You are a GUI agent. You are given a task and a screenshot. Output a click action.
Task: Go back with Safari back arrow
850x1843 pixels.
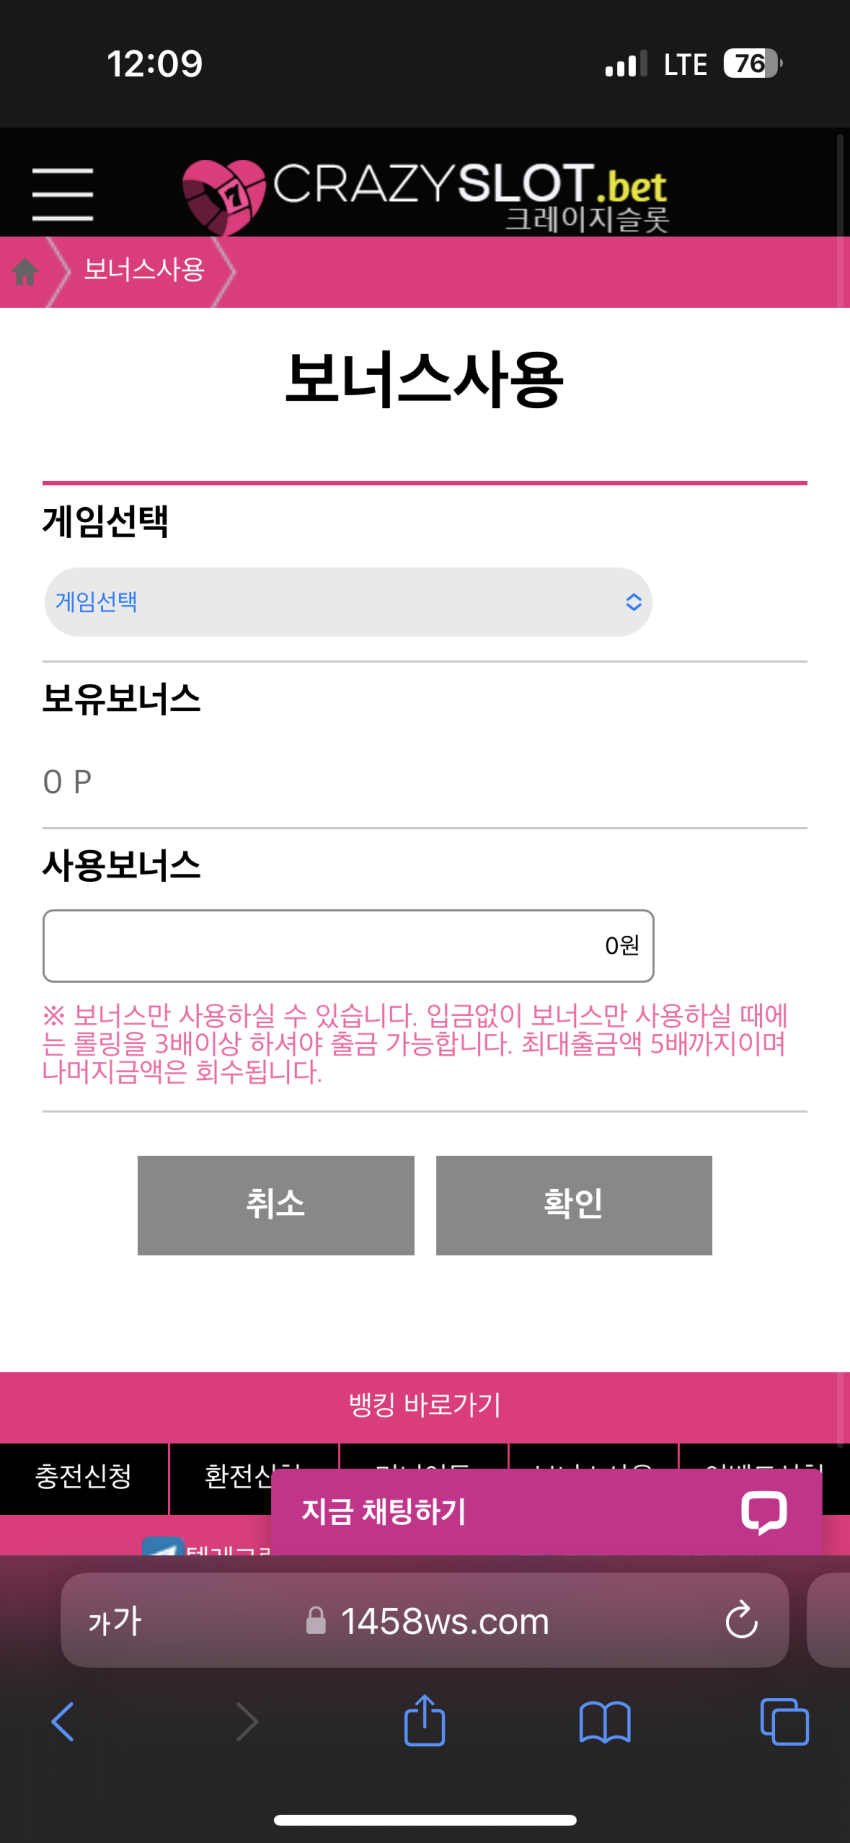point(63,1721)
